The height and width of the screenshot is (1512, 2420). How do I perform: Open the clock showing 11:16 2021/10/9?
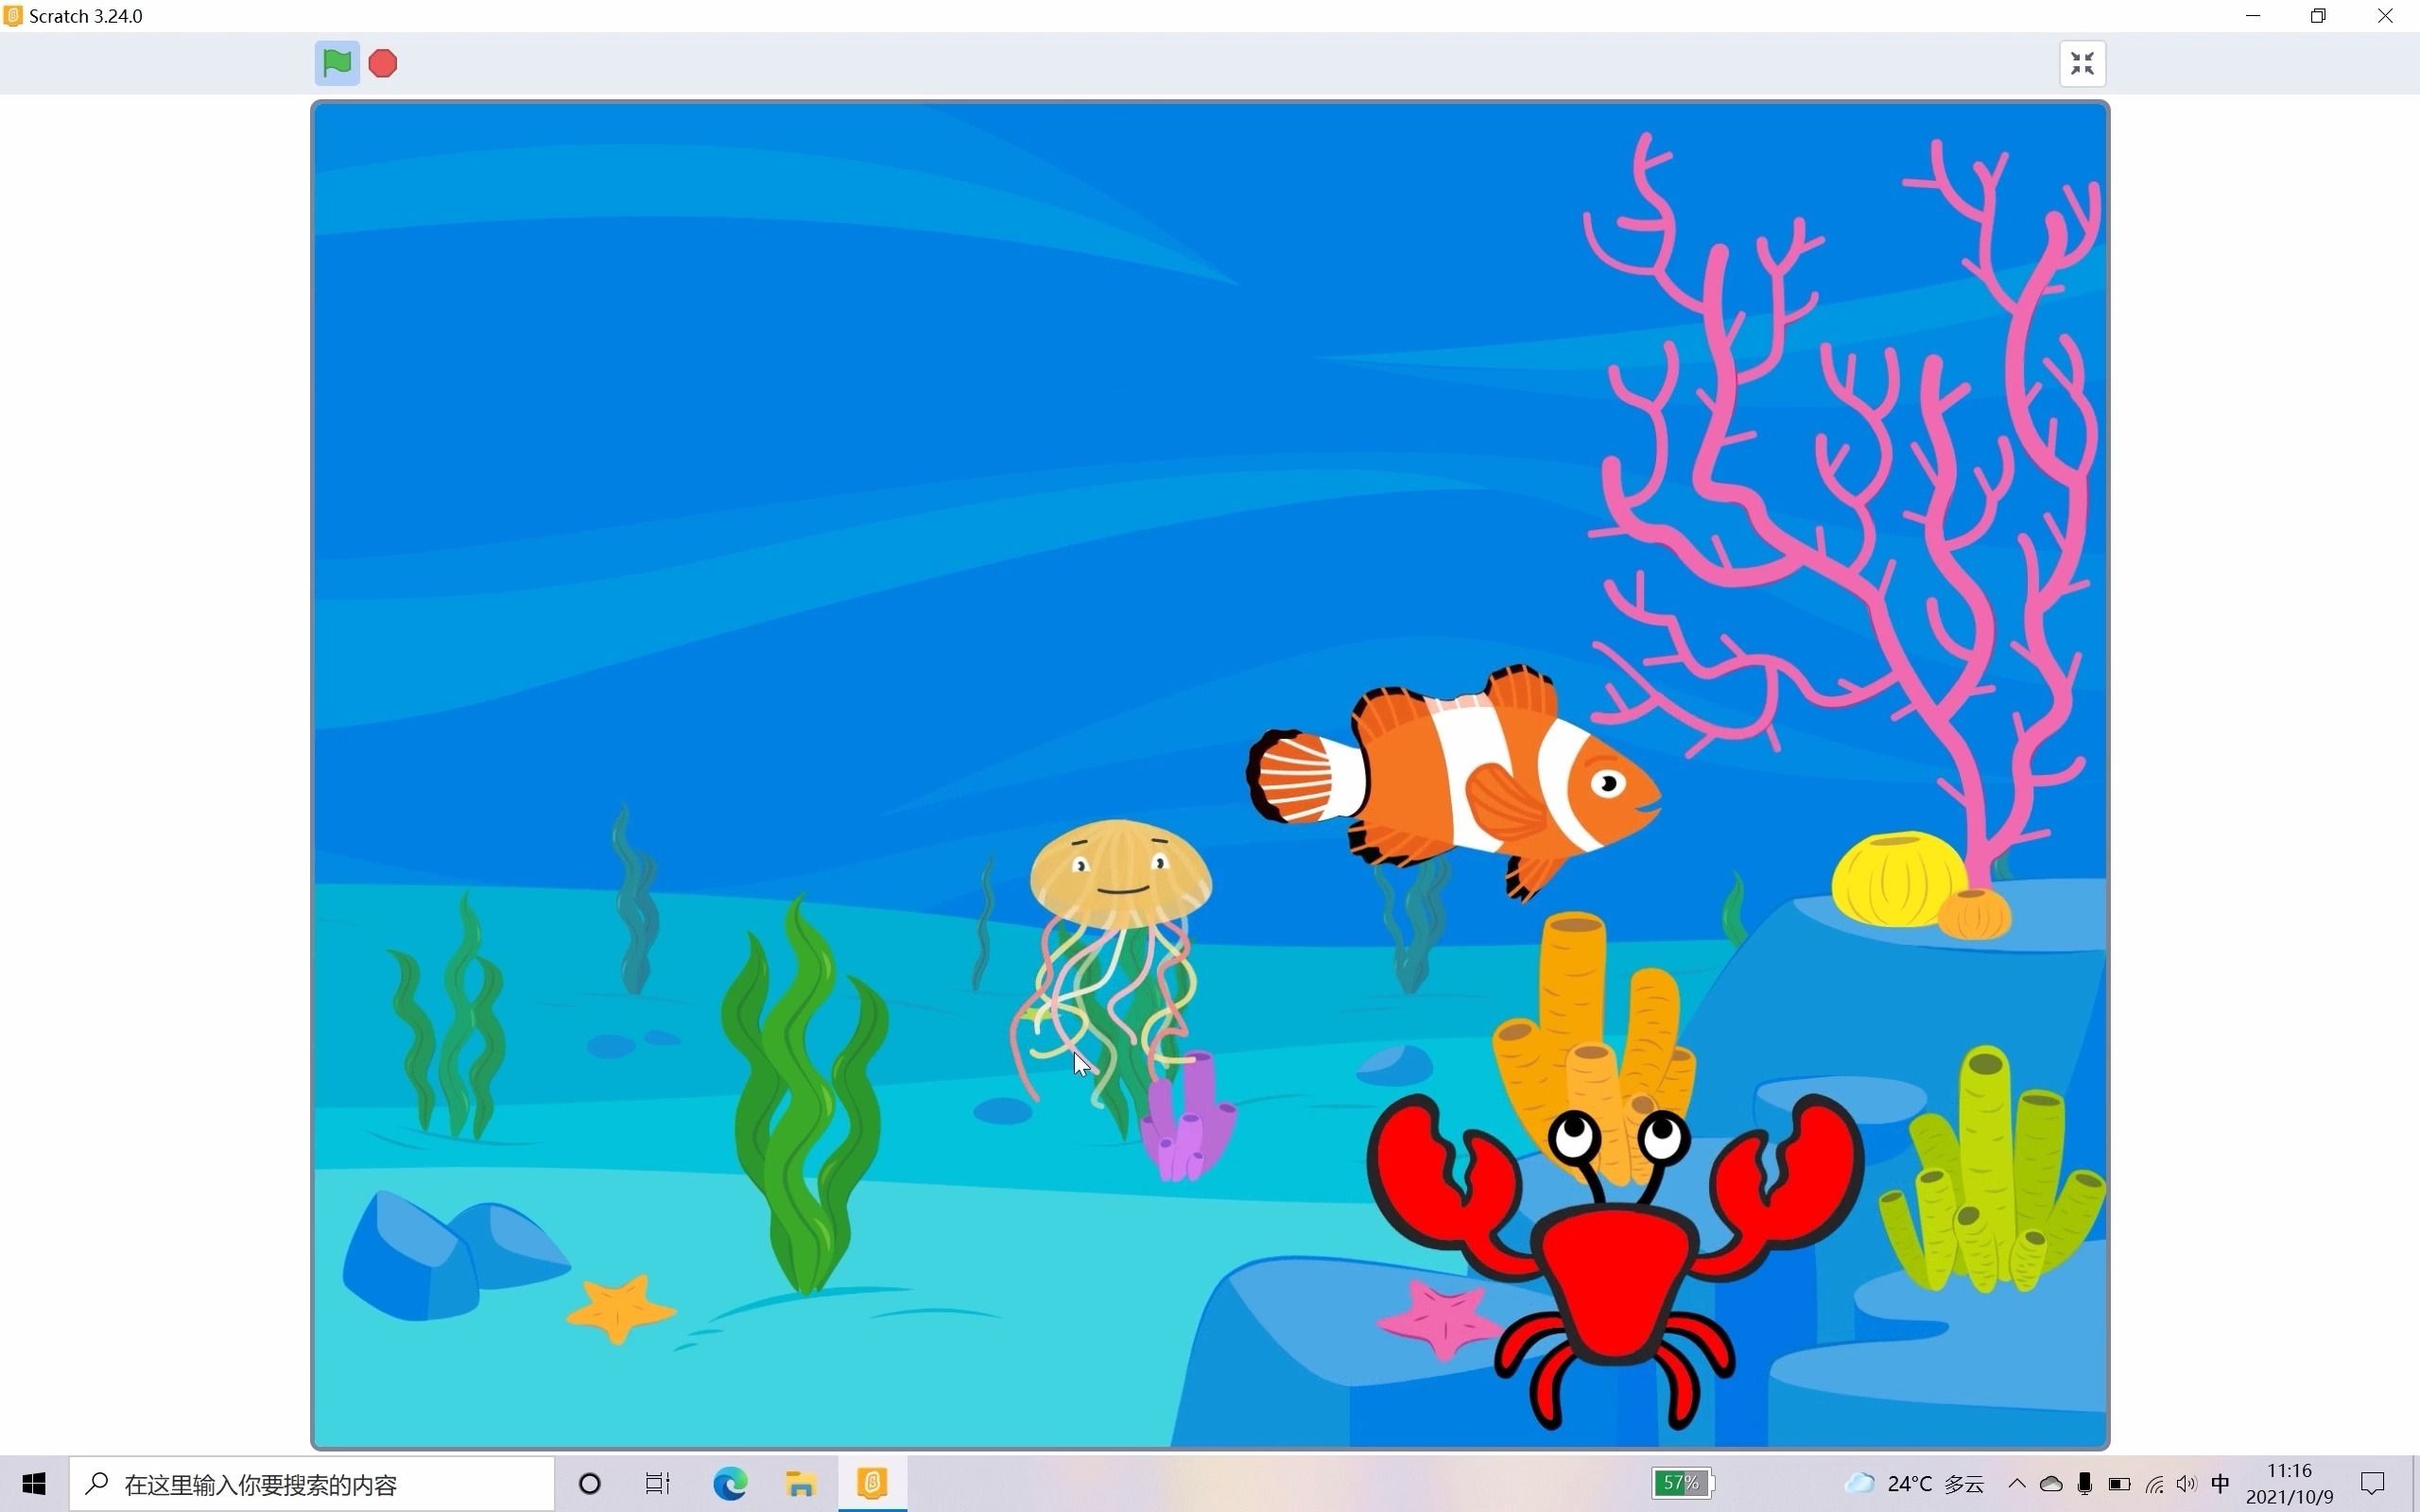coord(2290,1484)
